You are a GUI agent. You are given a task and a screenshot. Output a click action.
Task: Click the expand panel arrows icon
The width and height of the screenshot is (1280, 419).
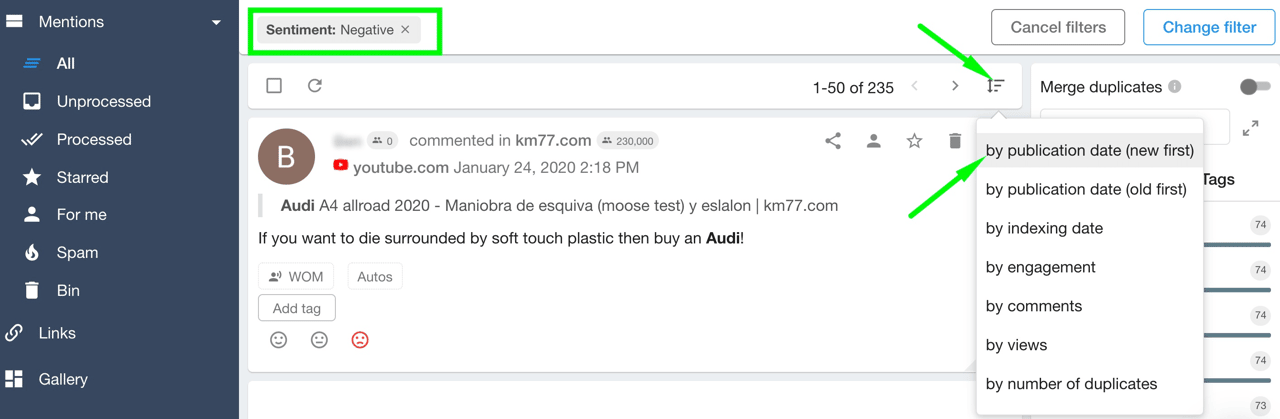click(1251, 128)
